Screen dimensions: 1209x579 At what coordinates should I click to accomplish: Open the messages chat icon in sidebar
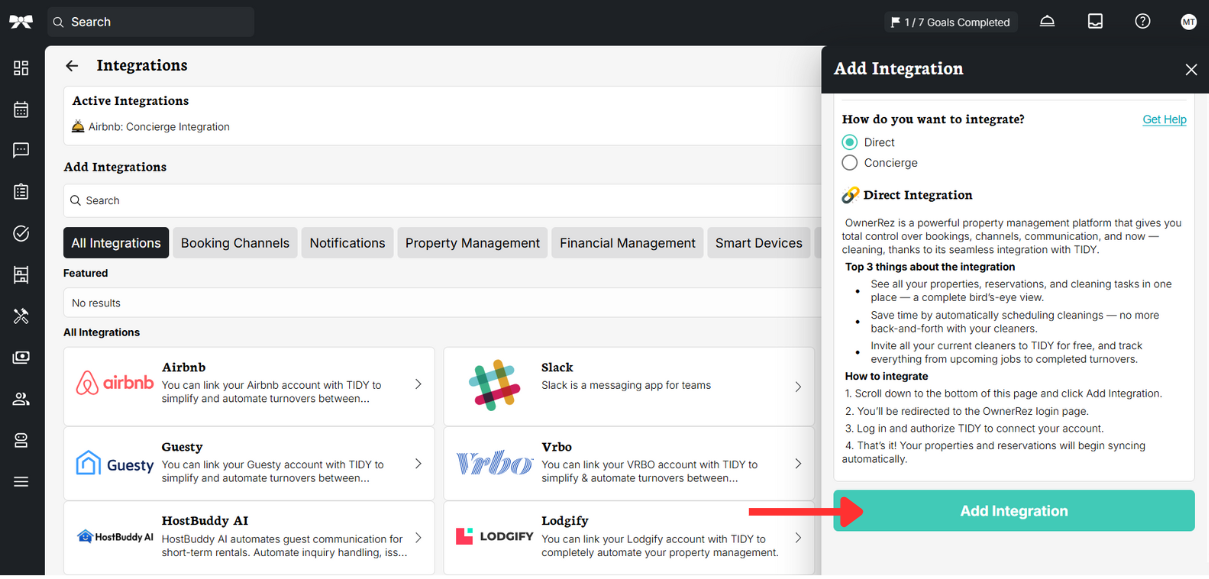click(21, 150)
